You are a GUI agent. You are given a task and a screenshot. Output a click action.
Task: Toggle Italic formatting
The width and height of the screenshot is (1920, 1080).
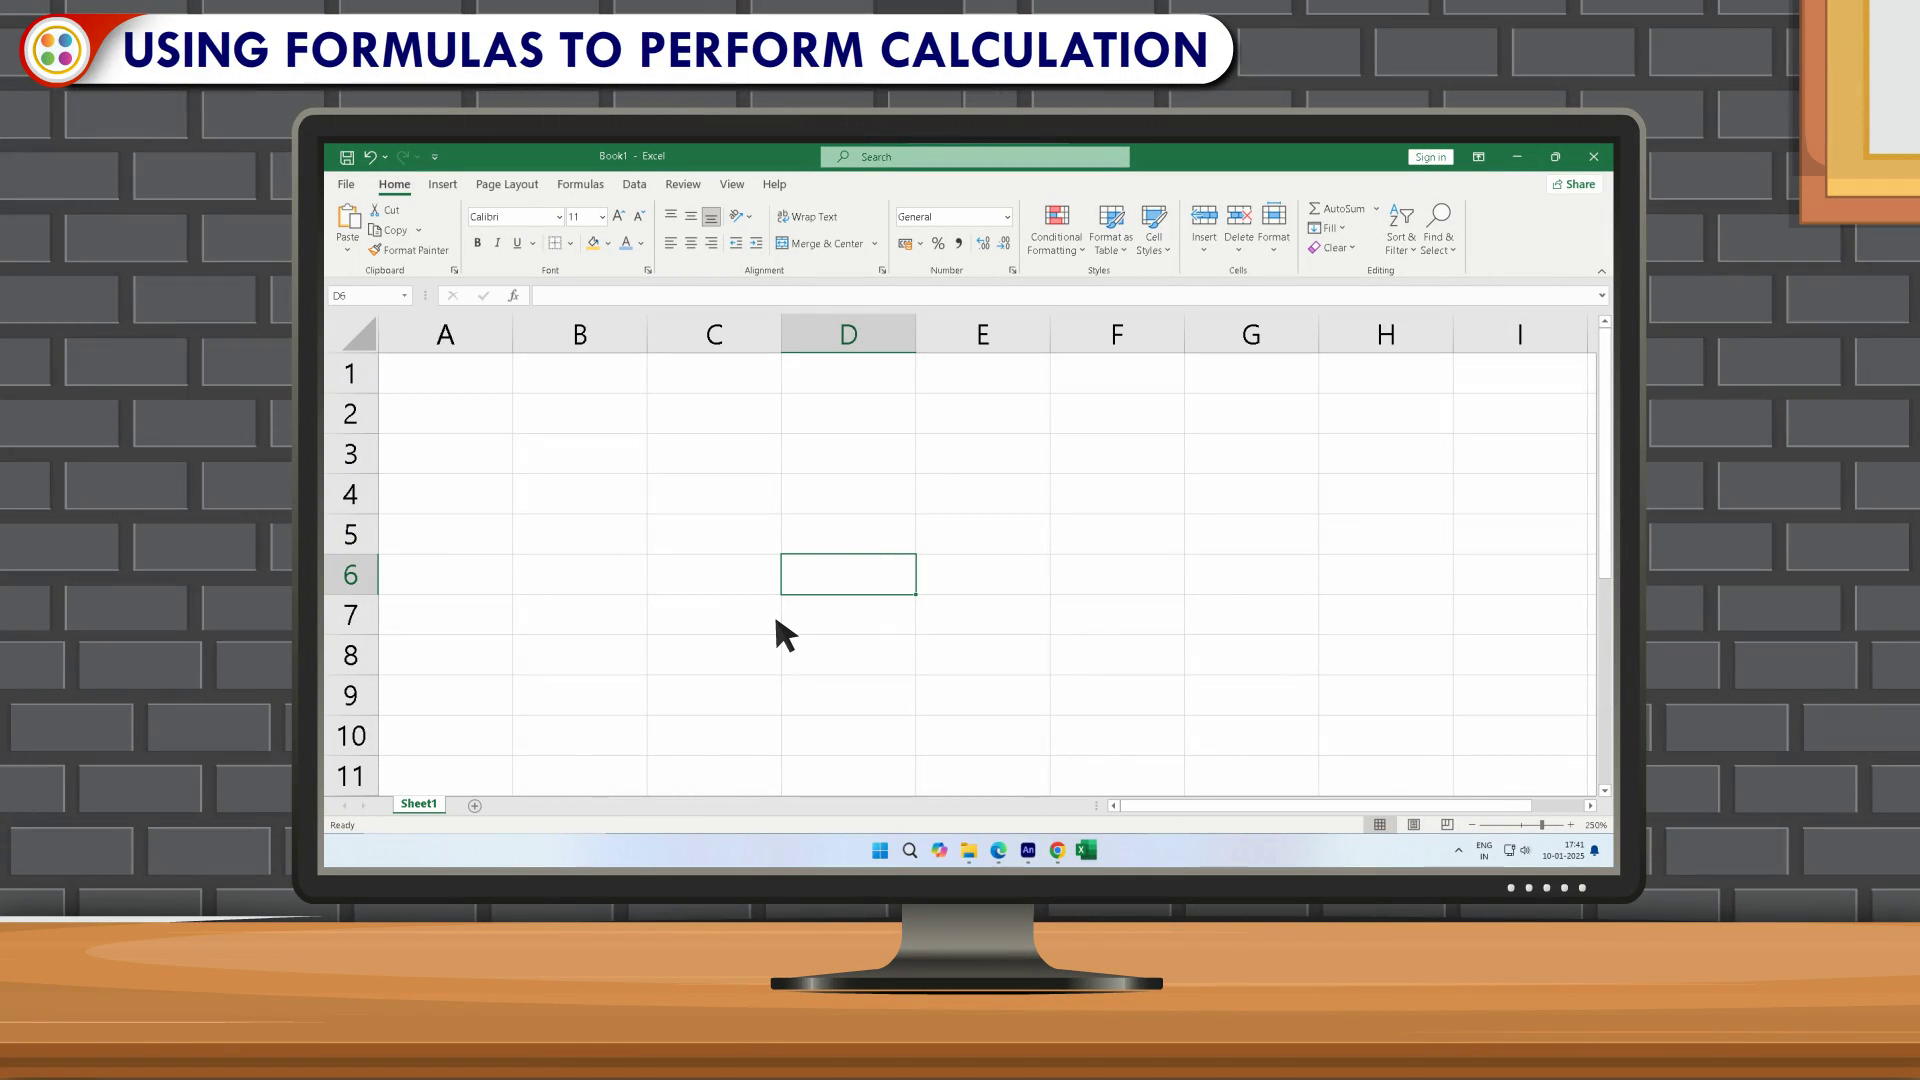pos(497,243)
